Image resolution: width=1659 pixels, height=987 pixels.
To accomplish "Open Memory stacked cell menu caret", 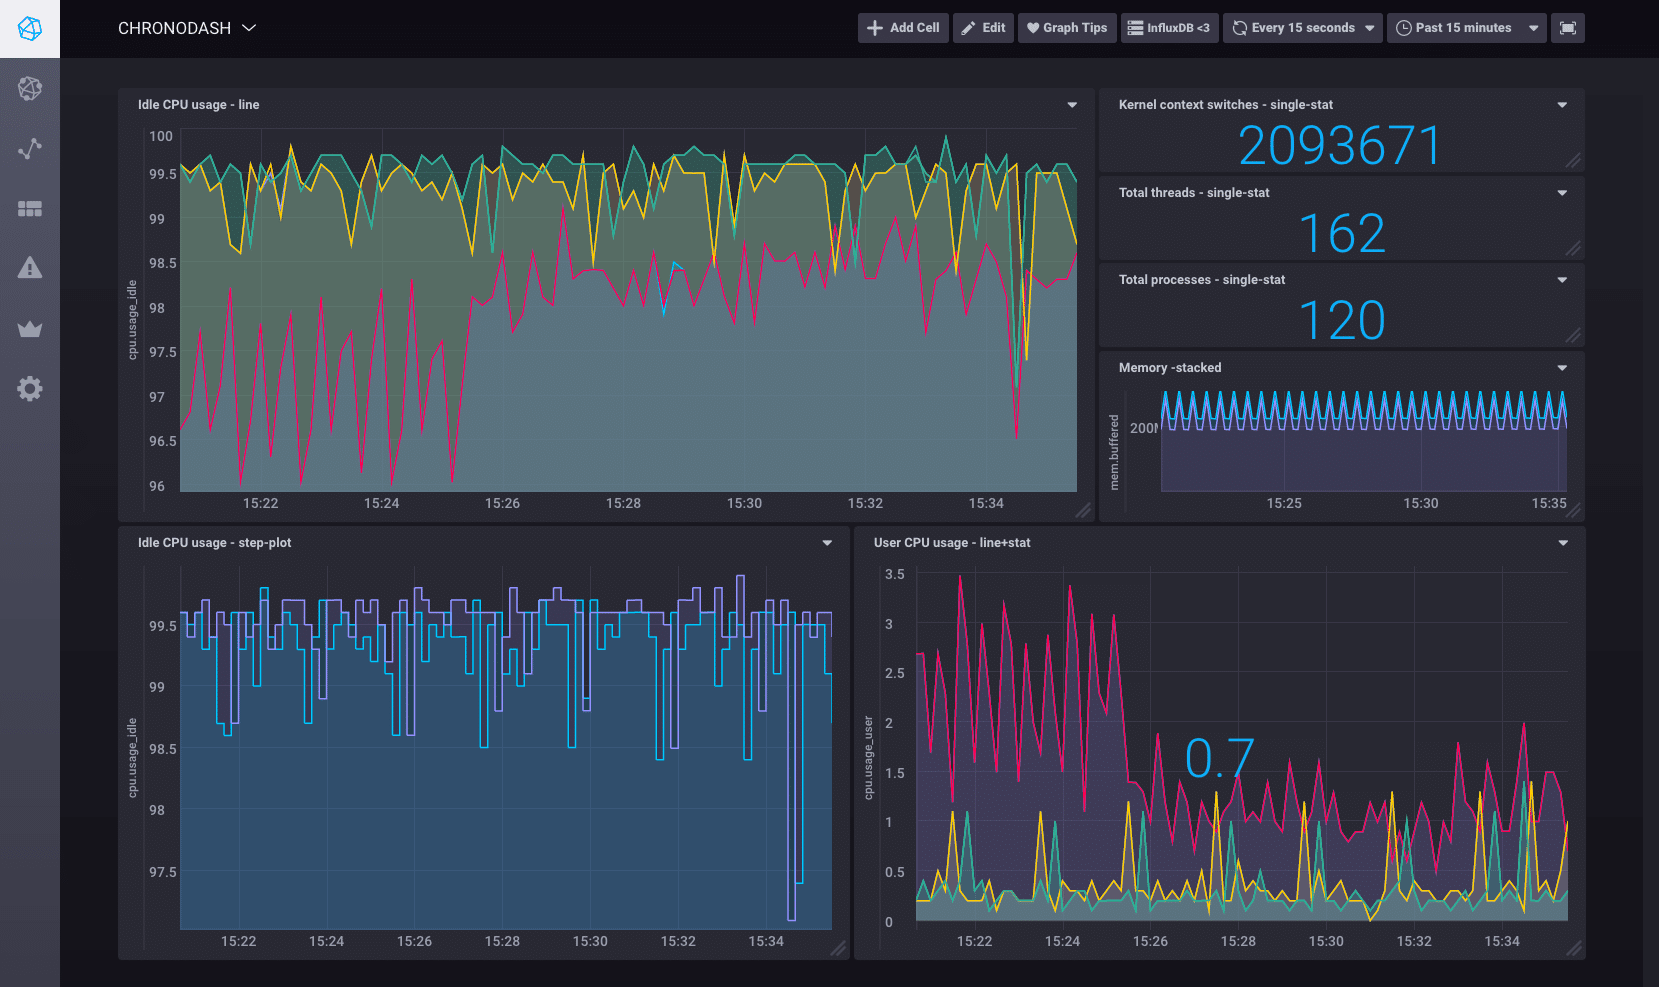I will point(1562,368).
